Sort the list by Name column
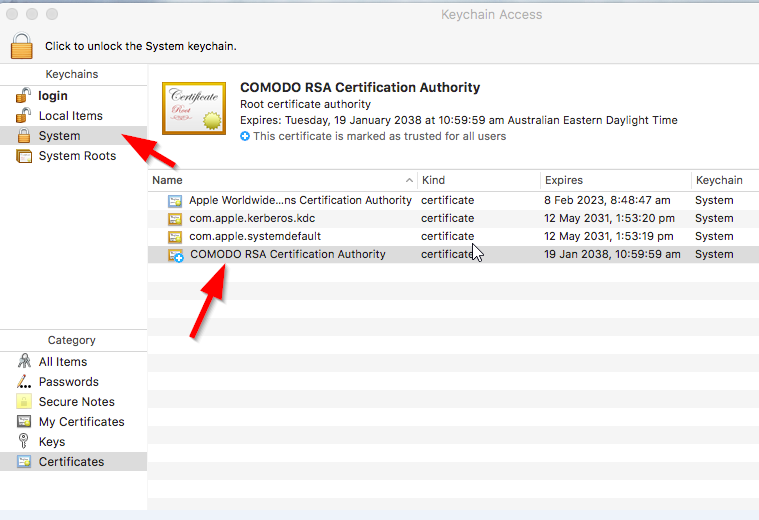759x520 pixels. [283, 180]
